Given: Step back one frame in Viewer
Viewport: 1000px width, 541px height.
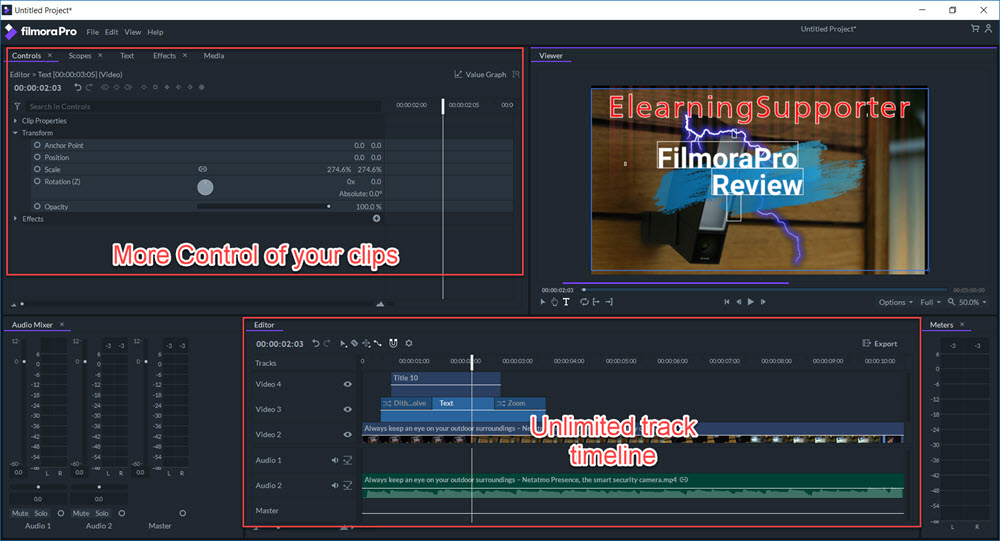Looking at the screenshot, I should (739, 302).
